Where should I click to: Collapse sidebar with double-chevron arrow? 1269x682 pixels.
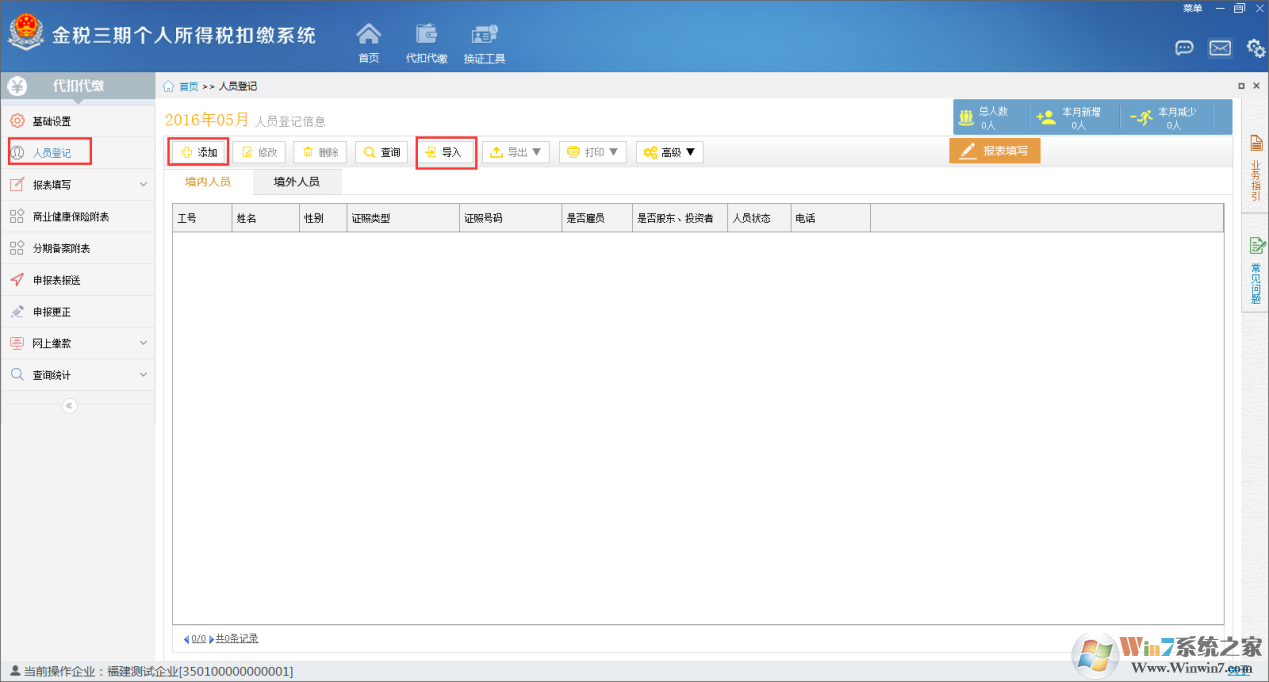pyautogui.click(x=69, y=406)
